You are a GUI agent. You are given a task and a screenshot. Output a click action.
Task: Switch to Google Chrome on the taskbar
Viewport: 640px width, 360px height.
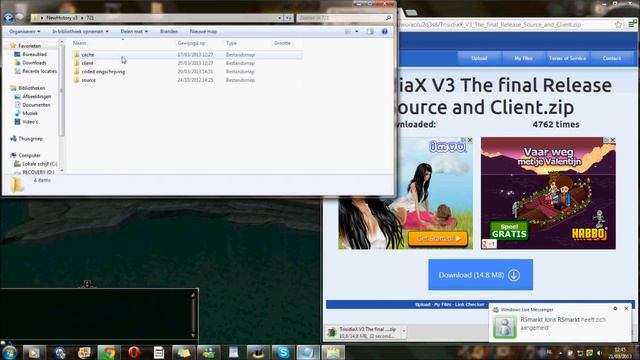108,352
